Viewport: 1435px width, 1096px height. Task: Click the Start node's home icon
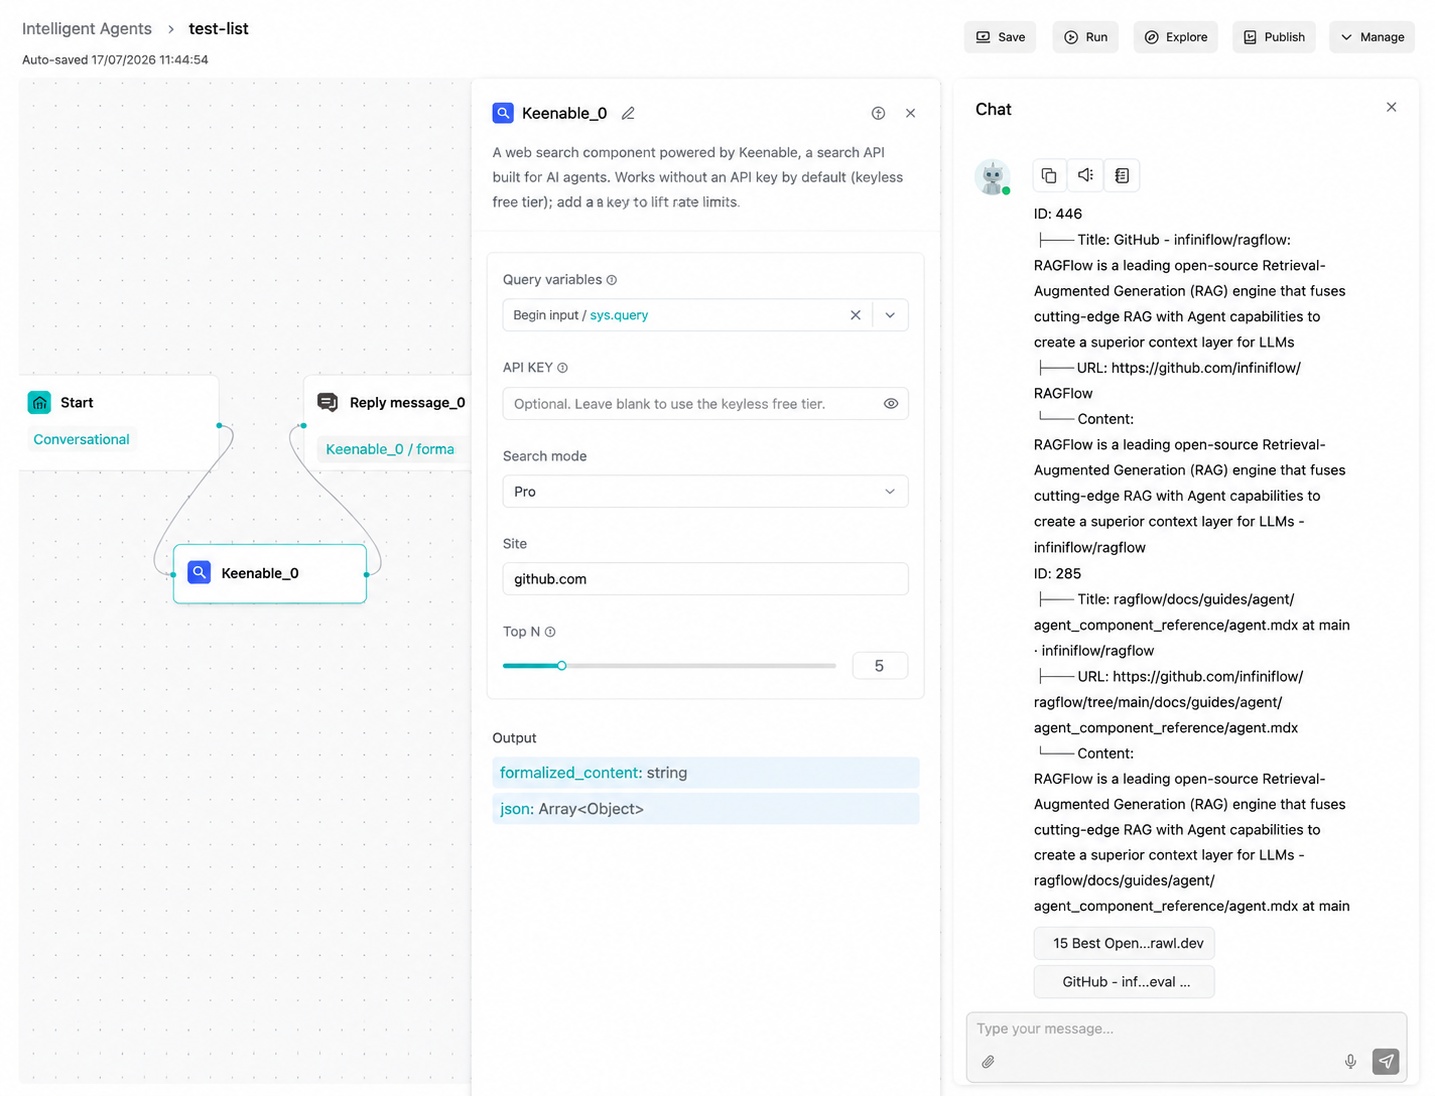pos(40,402)
